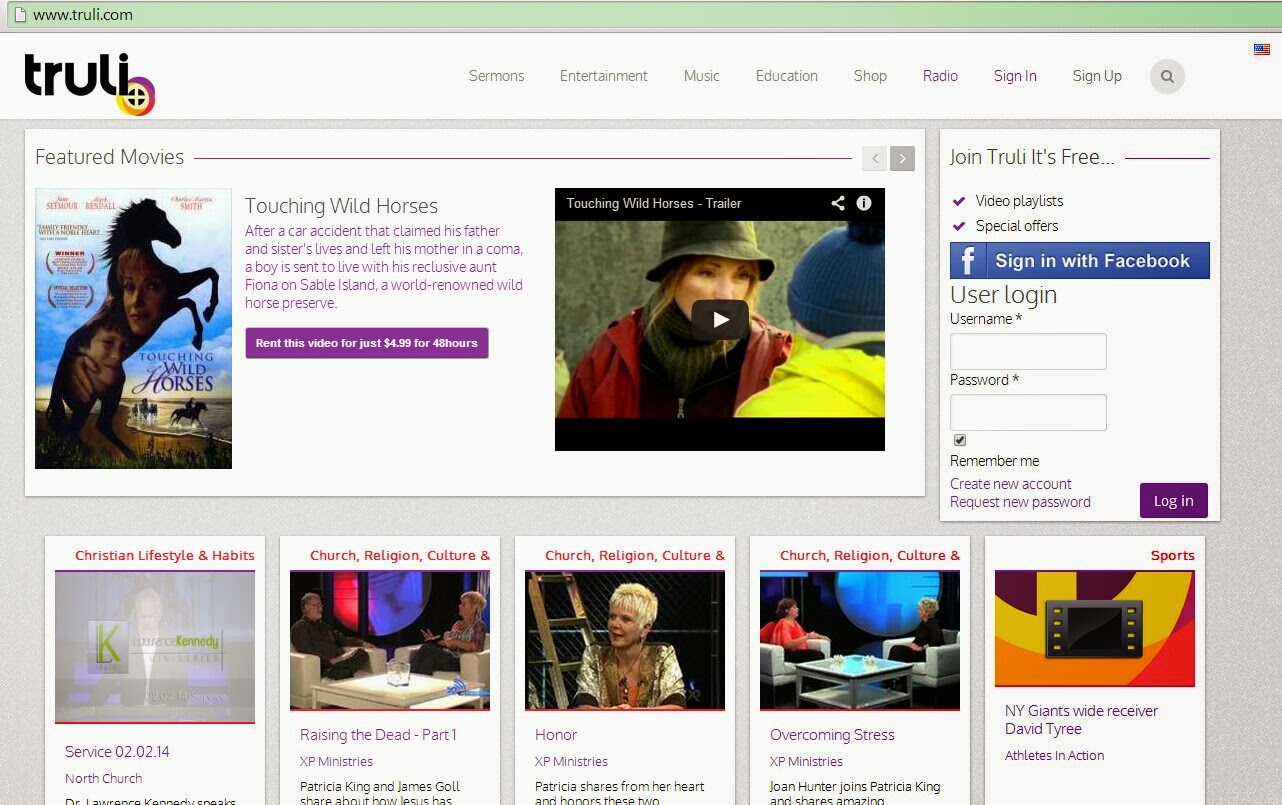Click Create new account link
The height and width of the screenshot is (805, 1282).
tap(1011, 484)
